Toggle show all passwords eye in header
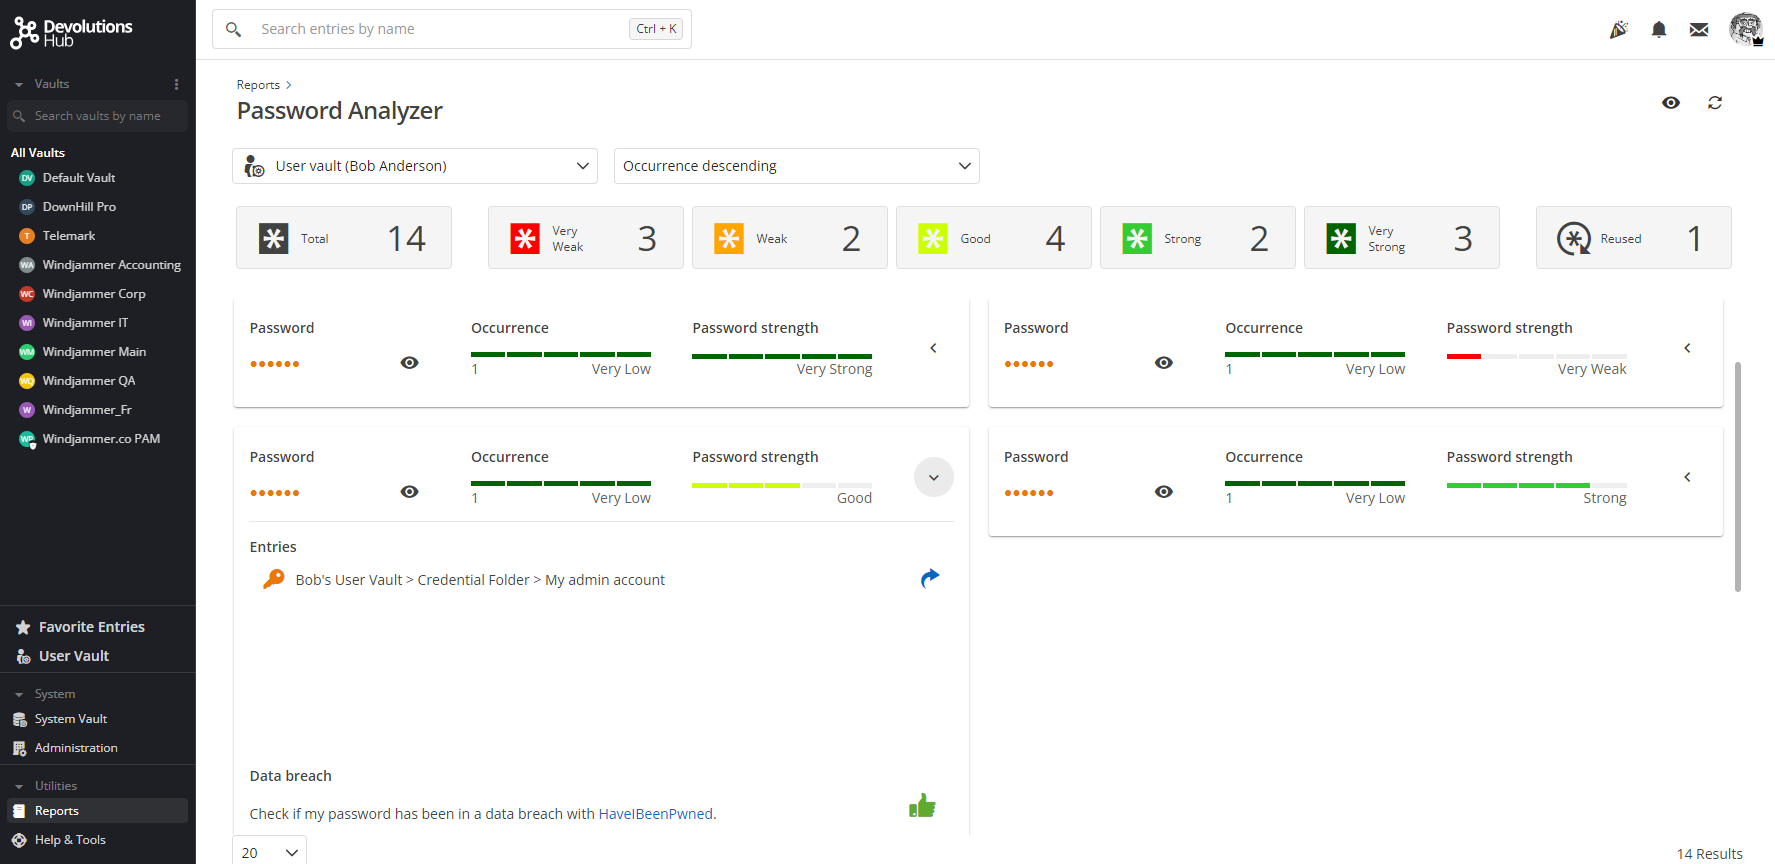 point(1671,103)
